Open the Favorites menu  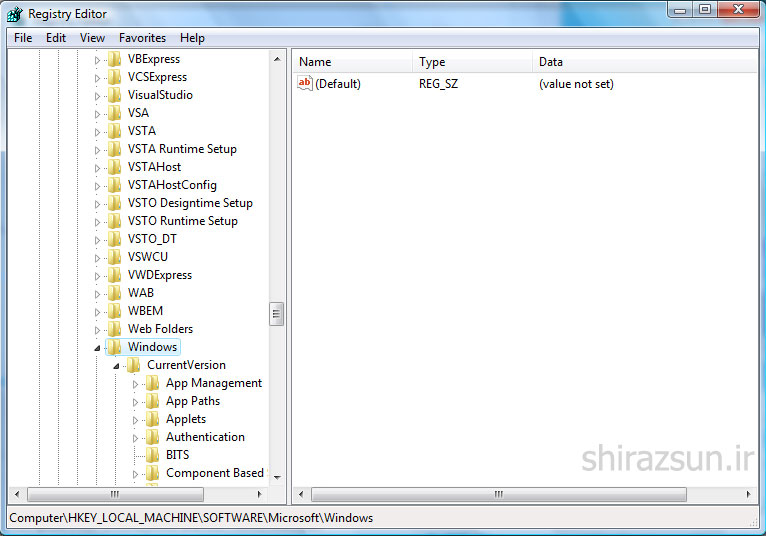142,38
